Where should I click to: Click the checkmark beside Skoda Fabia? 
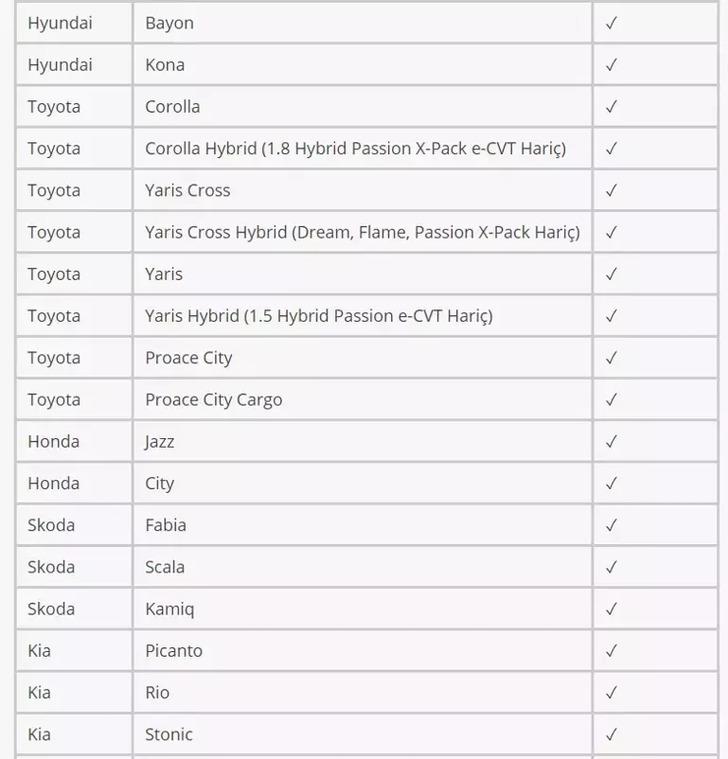click(x=611, y=525)
